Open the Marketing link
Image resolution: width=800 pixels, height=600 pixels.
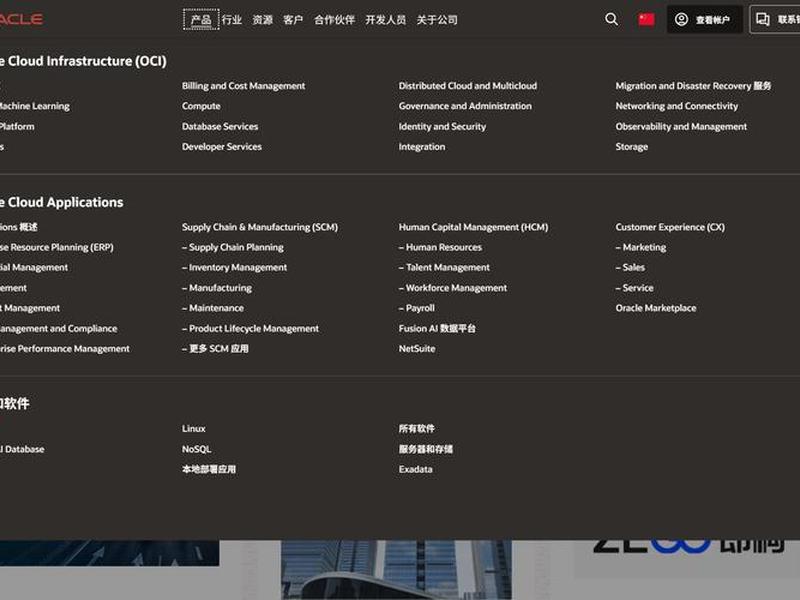click(x=641, y=247)
